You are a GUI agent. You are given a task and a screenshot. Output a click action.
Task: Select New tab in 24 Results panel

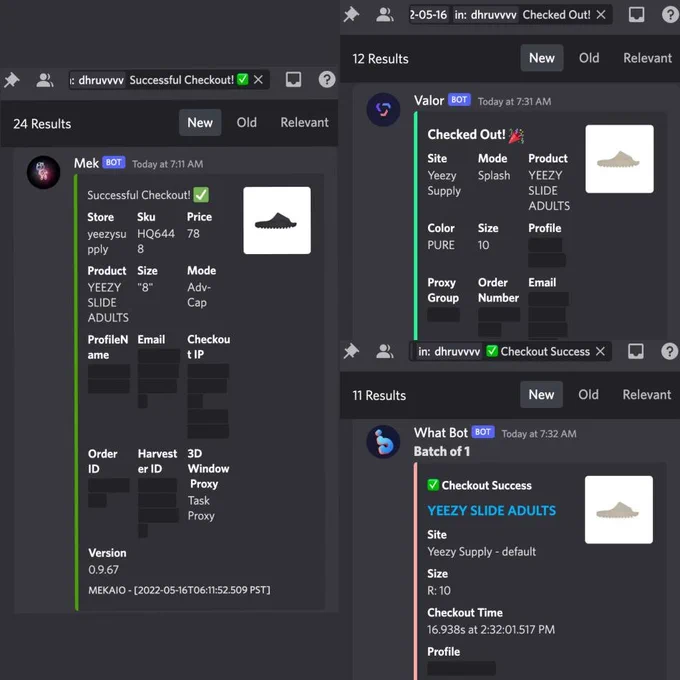click(200, 123)
